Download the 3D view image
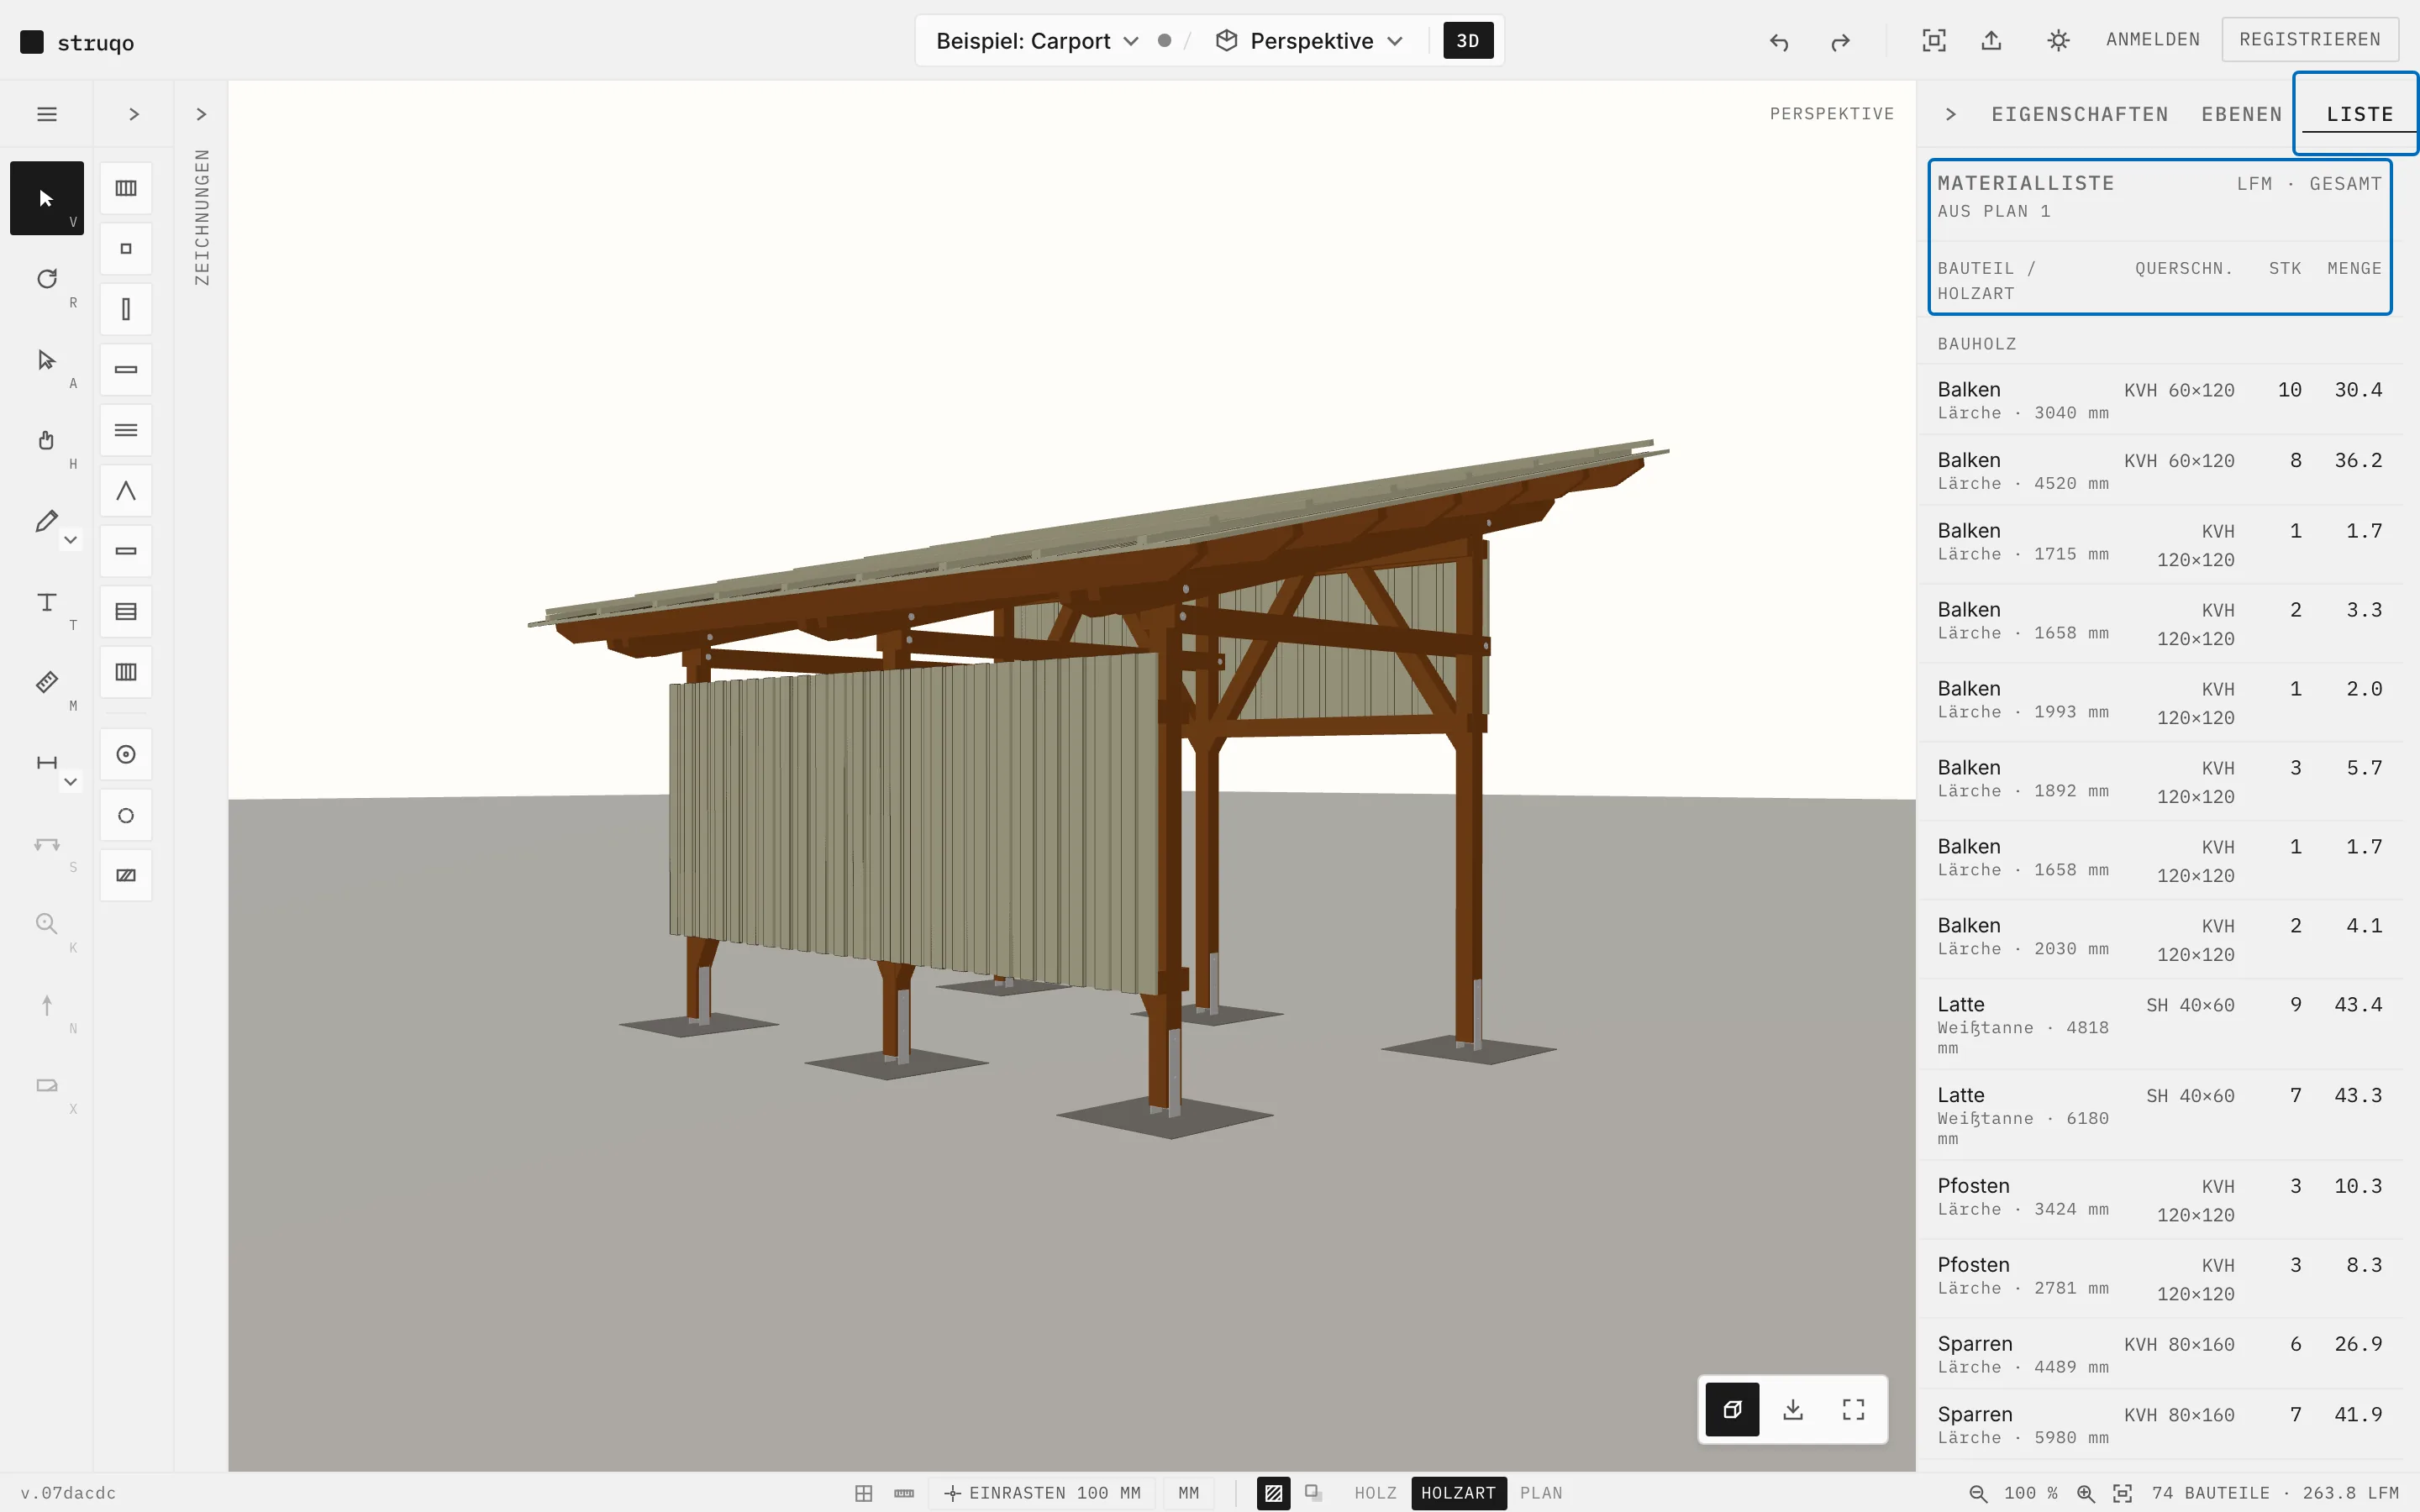2420x1512 pixels. point(1793,1409)
